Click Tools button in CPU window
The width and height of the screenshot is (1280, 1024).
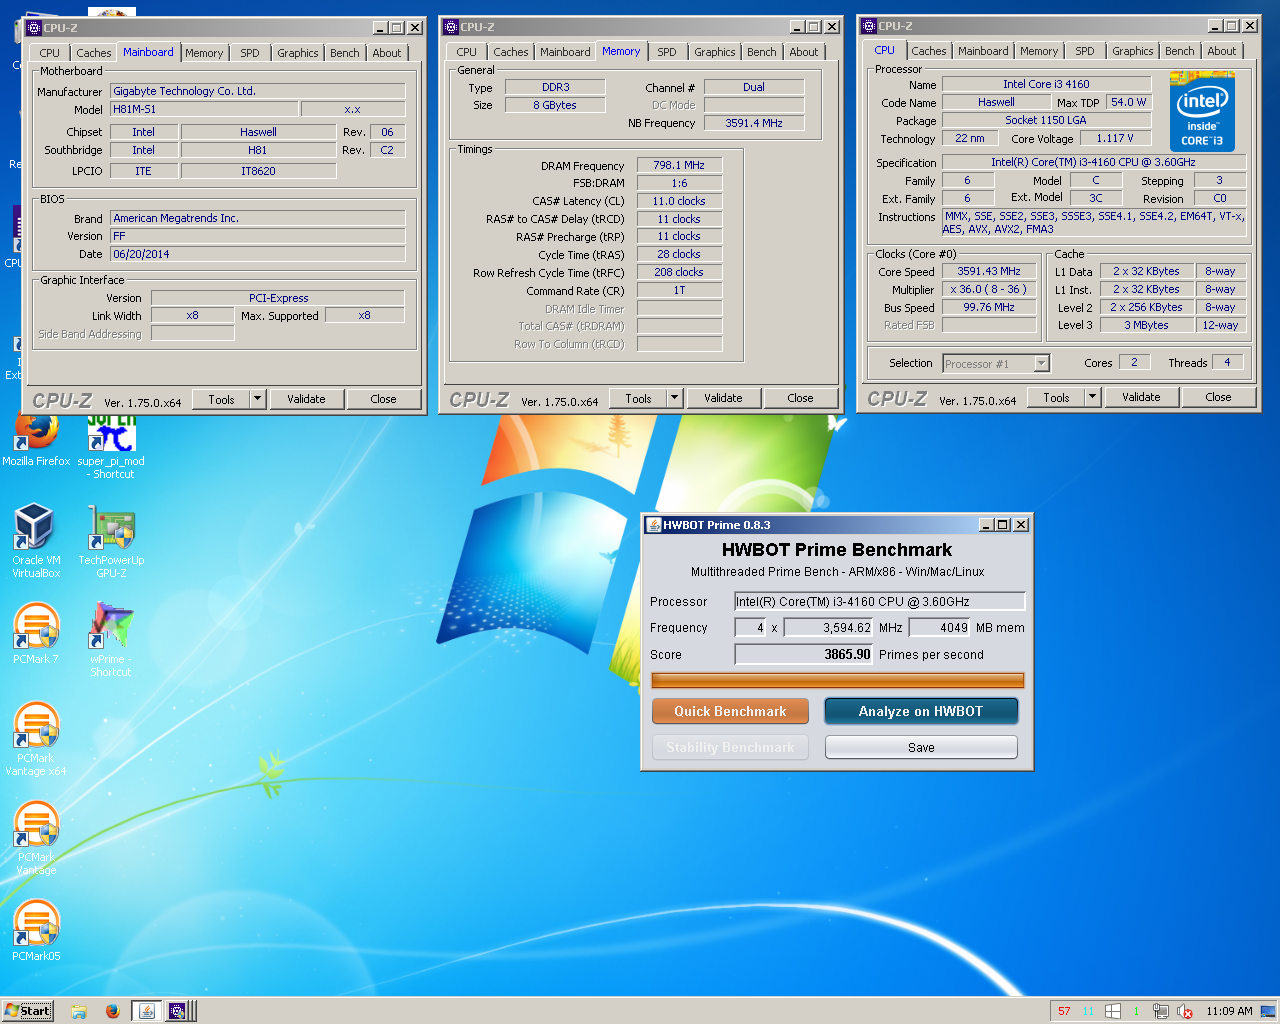(1056, 397)
